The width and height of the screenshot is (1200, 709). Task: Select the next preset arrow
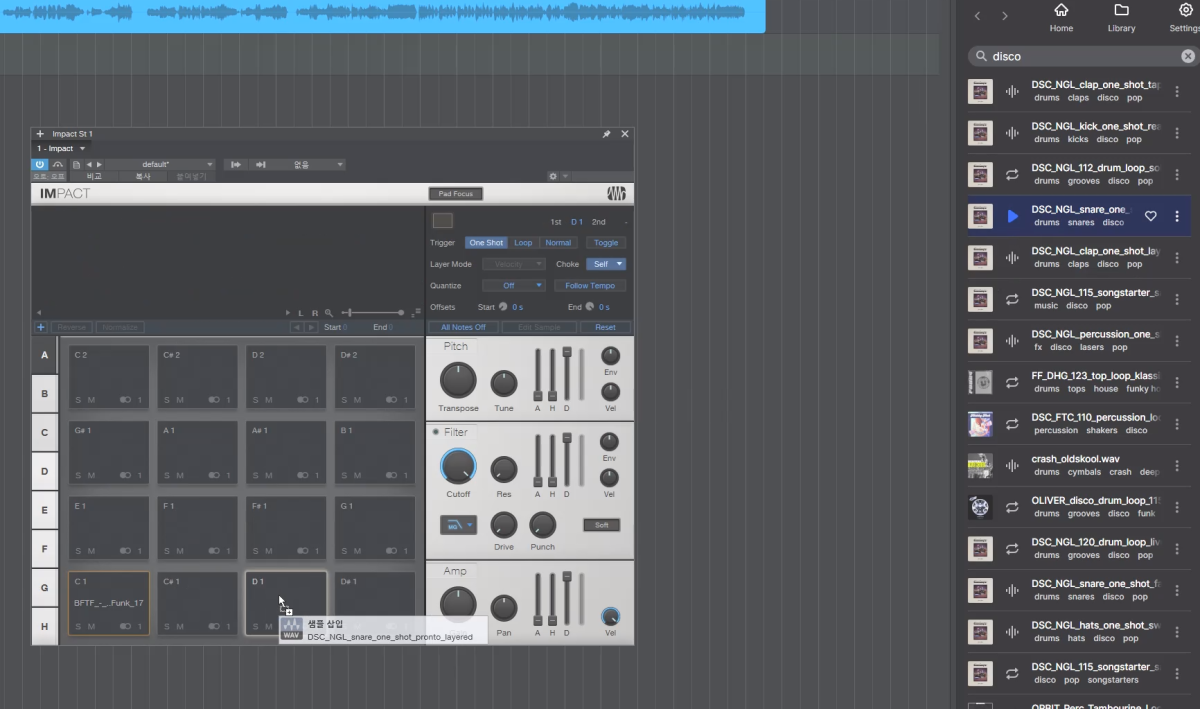[x=98, y=164]
